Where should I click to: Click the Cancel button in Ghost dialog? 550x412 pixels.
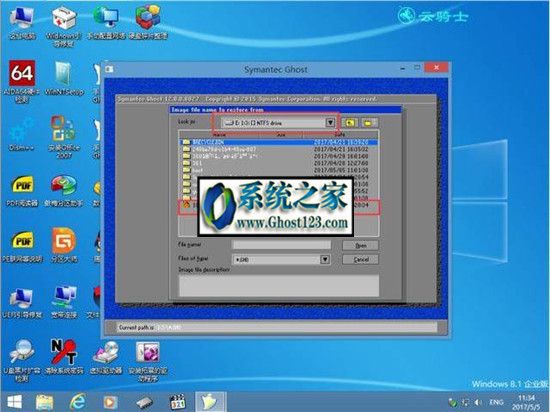click(361, 259)
